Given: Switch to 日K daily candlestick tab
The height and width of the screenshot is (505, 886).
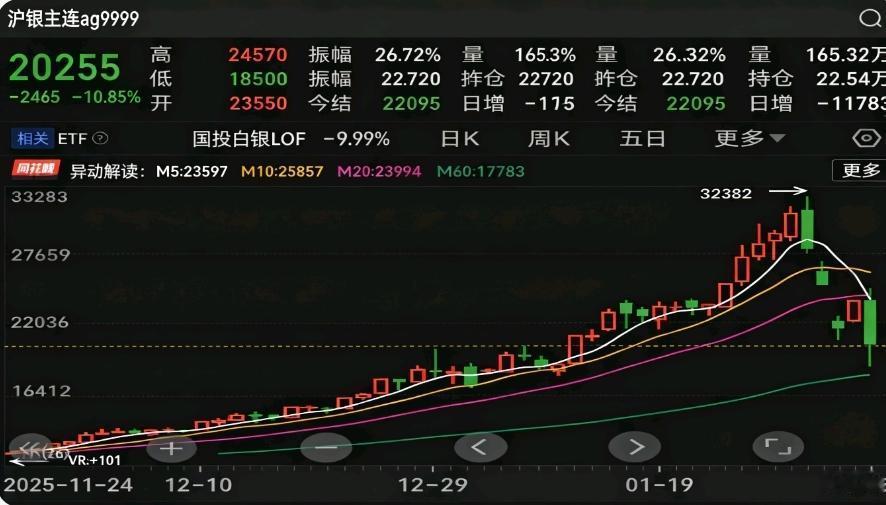Looking at the screenshot, I should tap(460, 138).
